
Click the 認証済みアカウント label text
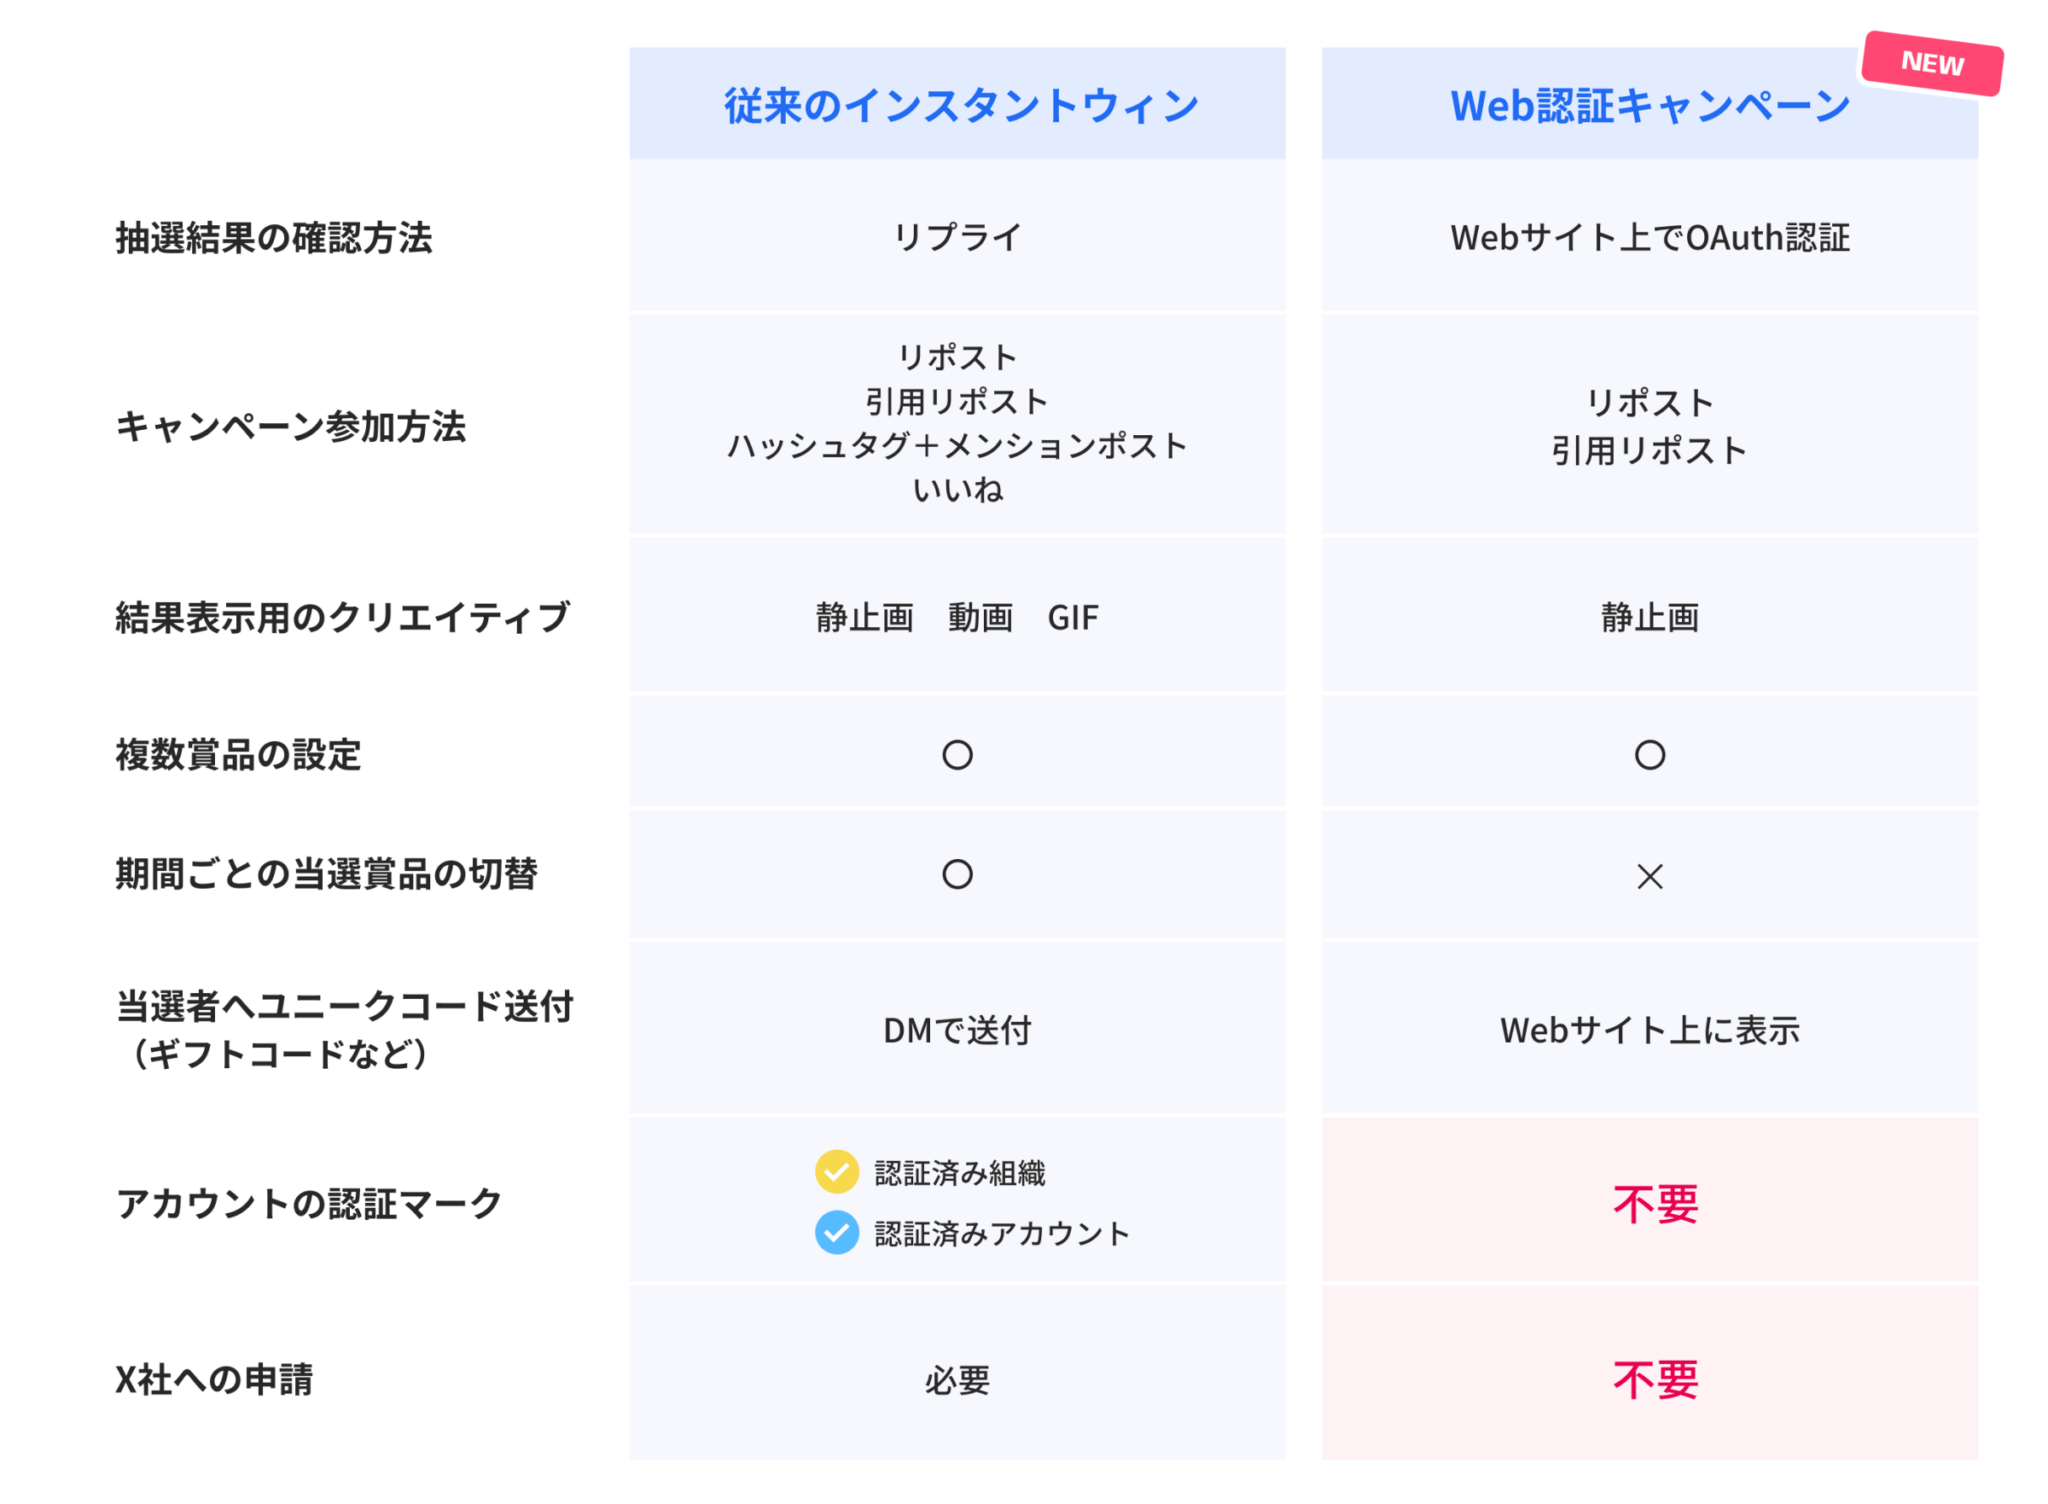point(1002,1234)
